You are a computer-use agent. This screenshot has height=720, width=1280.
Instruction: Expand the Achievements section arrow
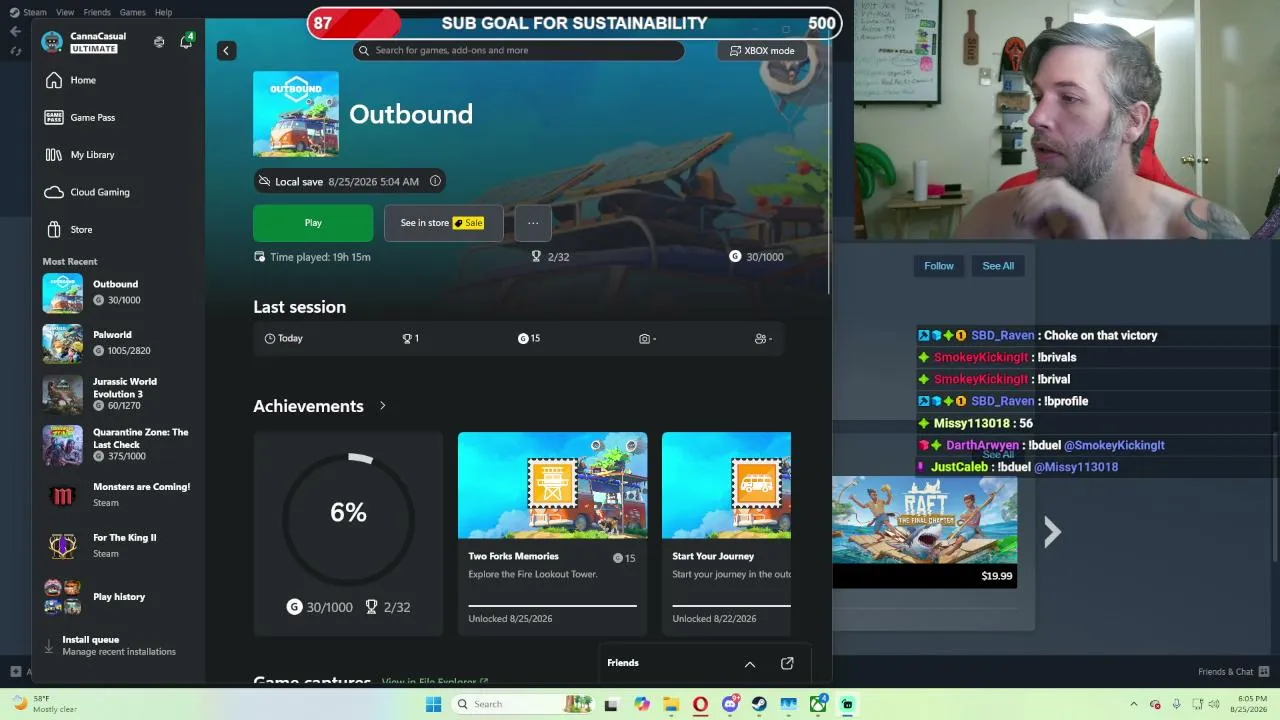(x=382, y=406)
